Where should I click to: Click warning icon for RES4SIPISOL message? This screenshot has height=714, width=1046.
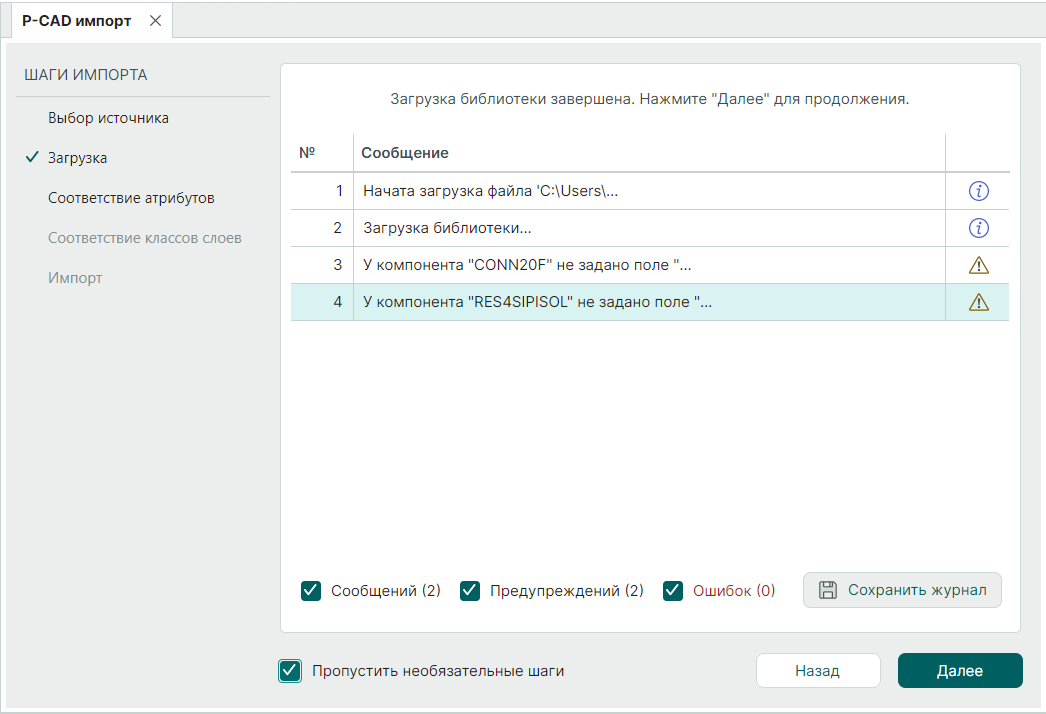978,303
